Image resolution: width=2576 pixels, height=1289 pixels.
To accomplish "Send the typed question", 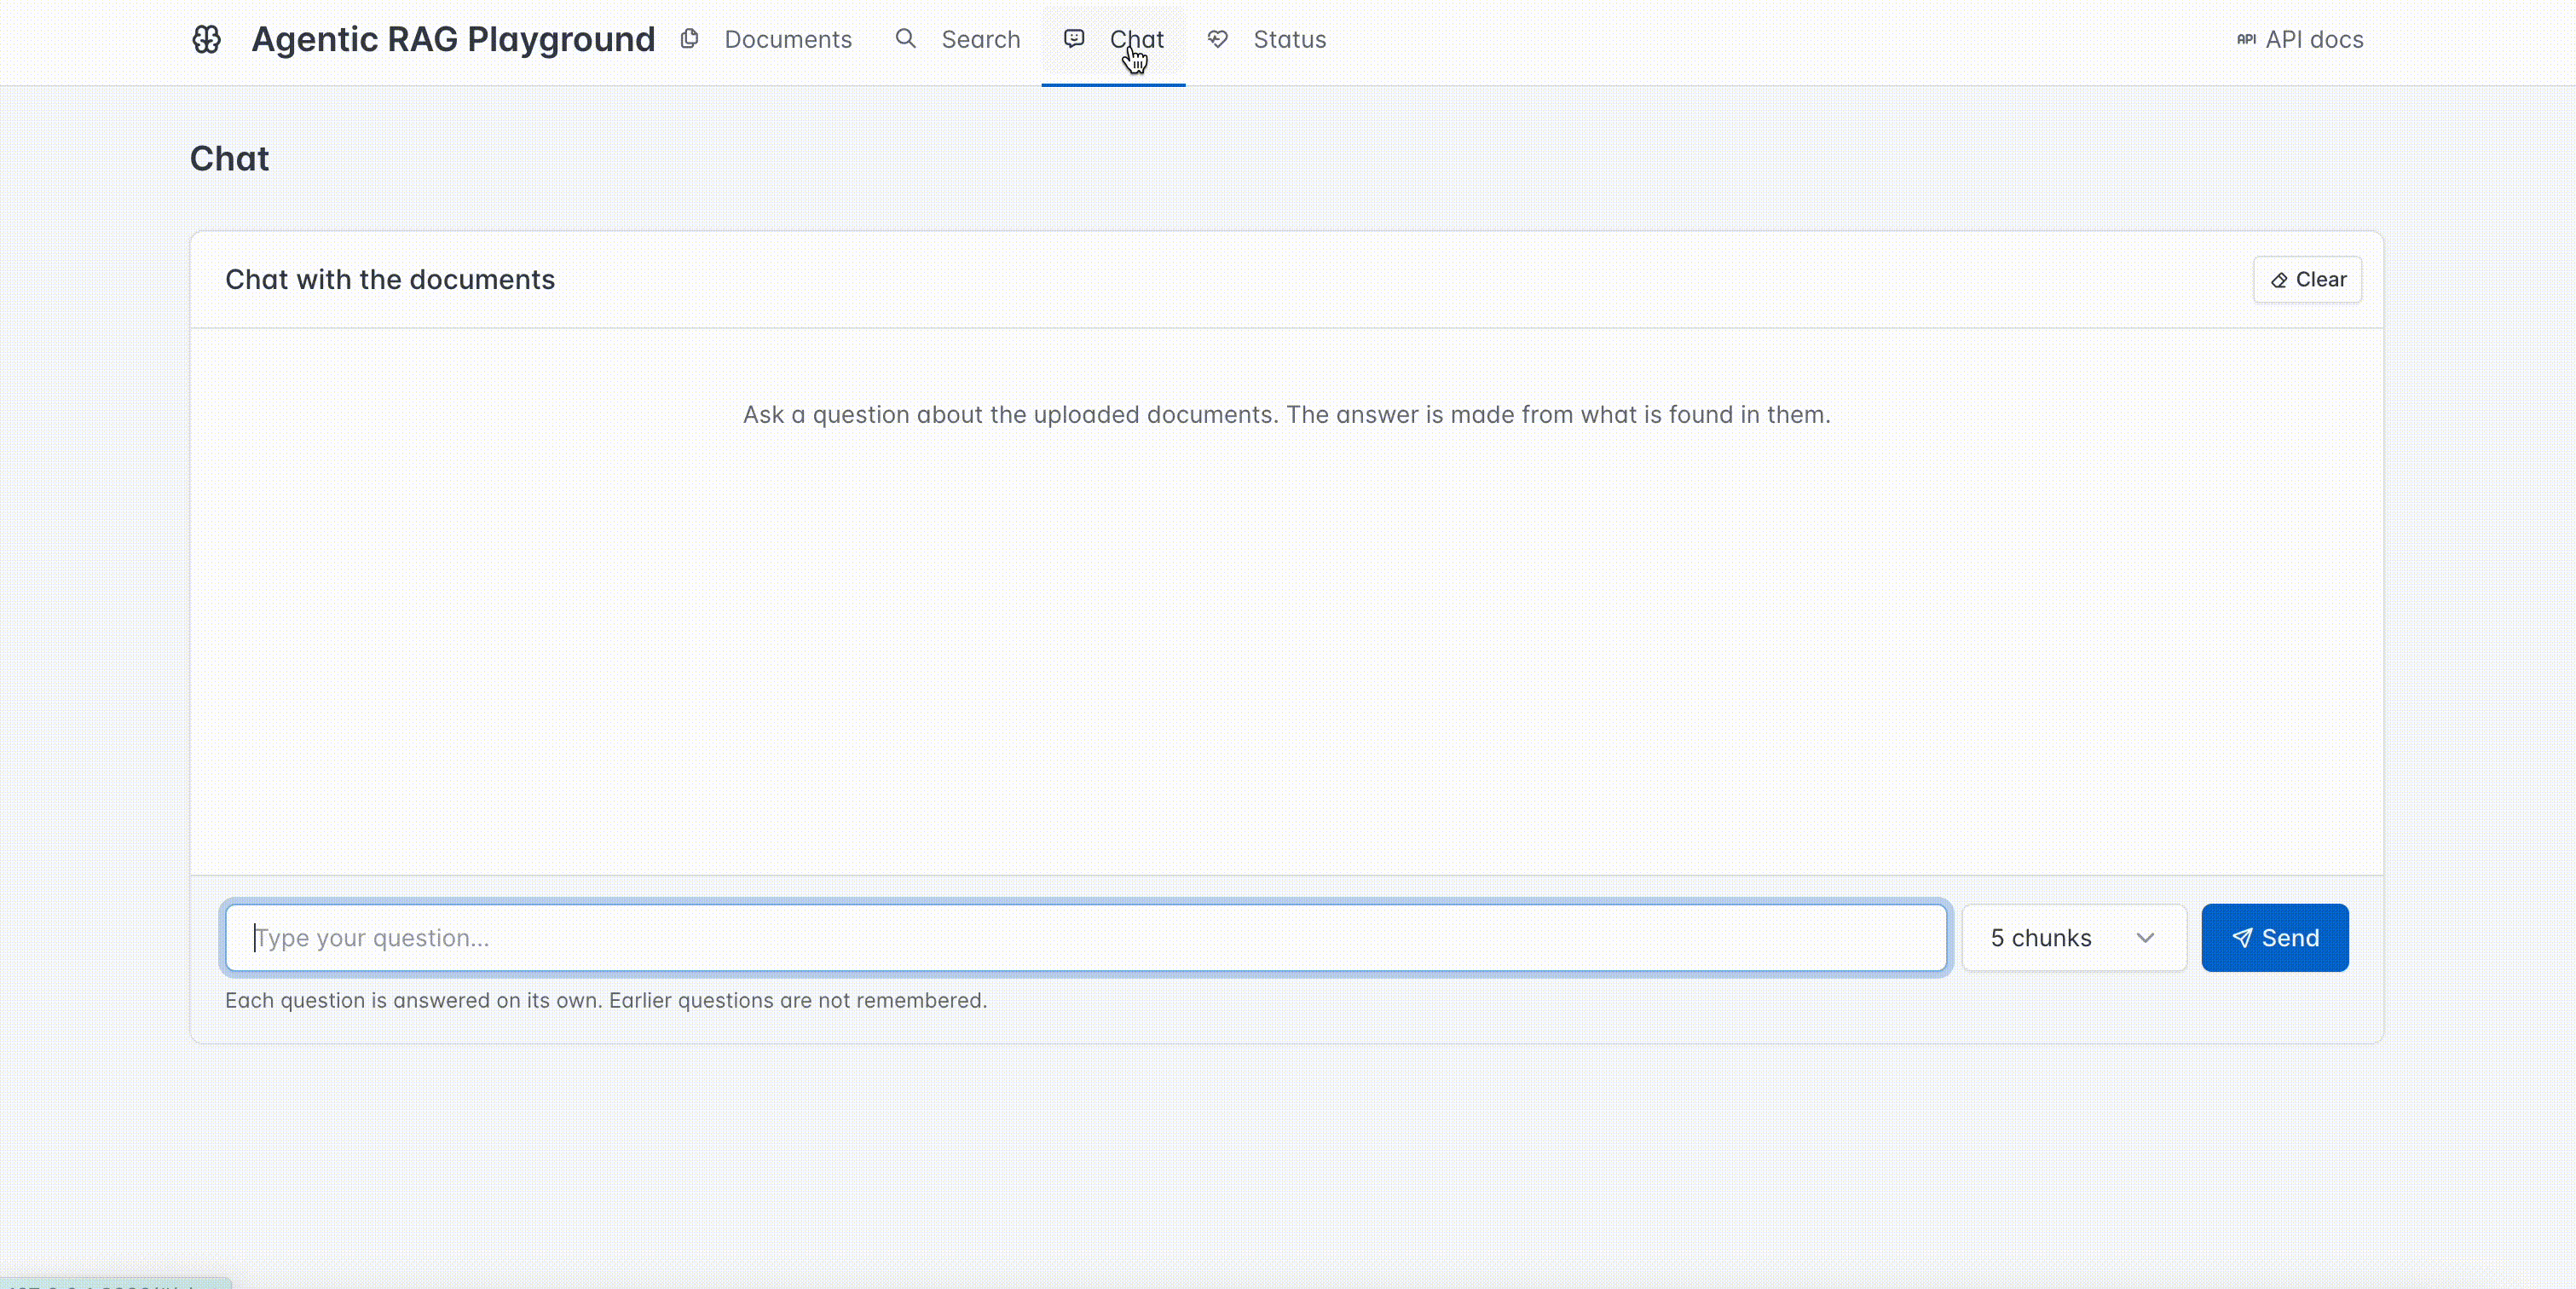I will (2275, 938).
